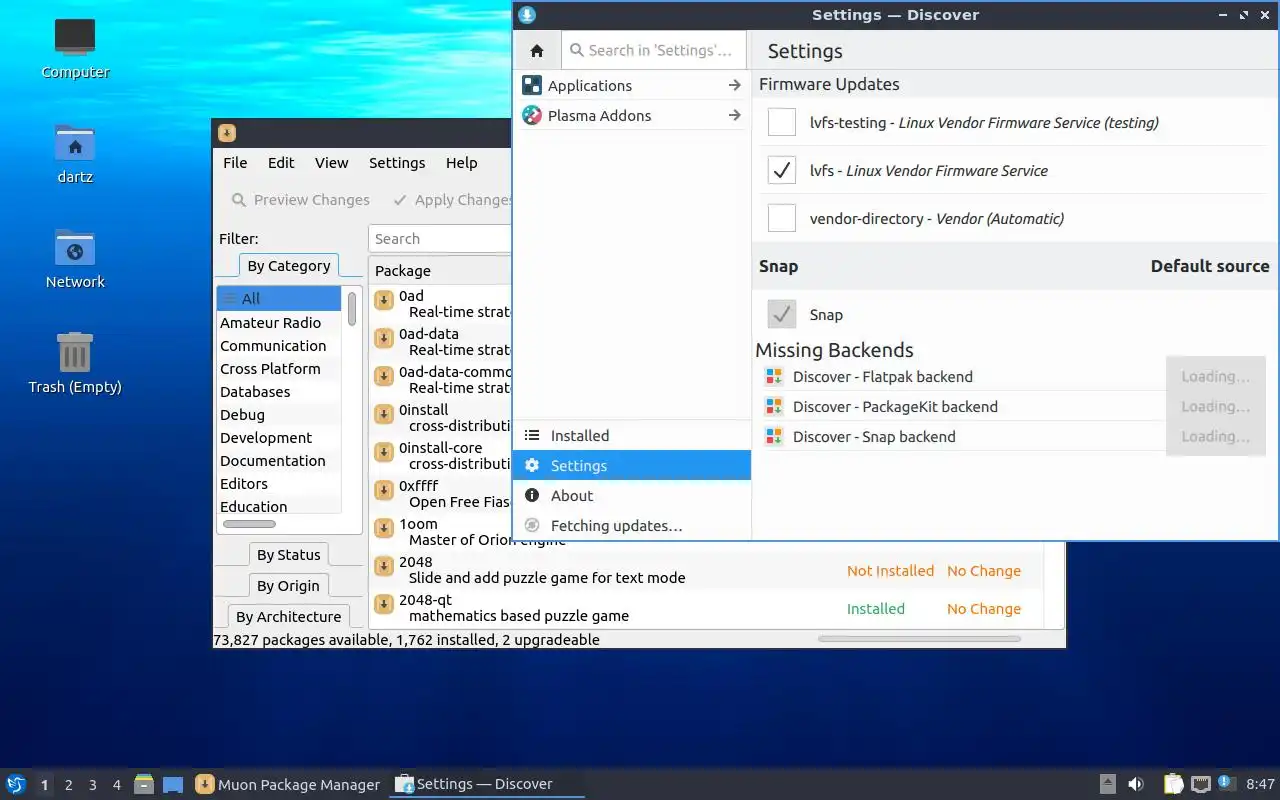Click the About info icon in Discover sidebar

click(x=532, y=495)
